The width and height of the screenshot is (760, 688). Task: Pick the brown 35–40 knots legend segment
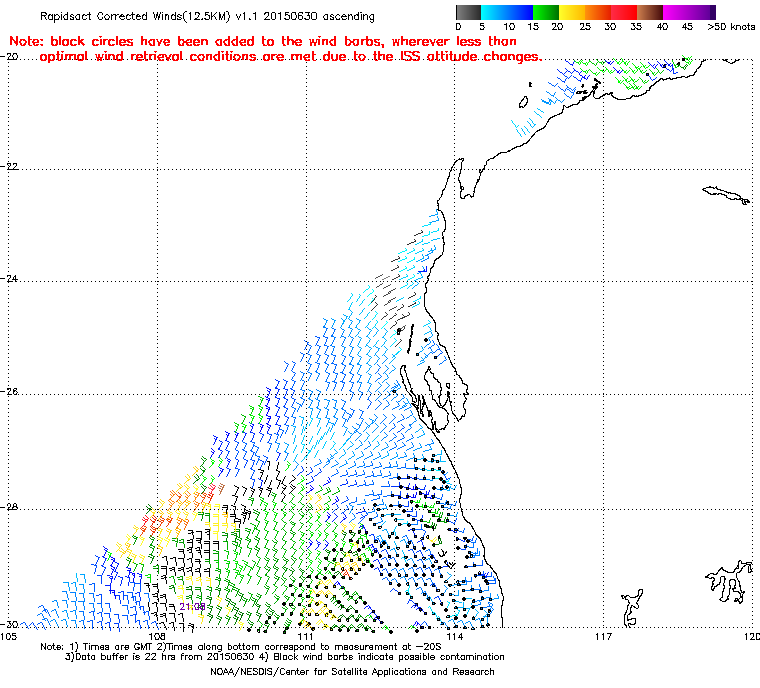tap(650, 12)
